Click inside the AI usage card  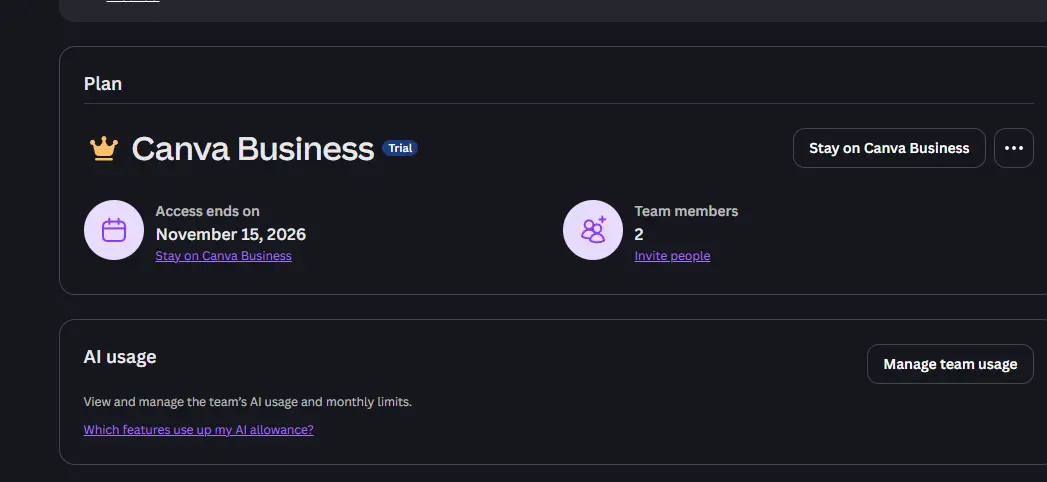click(553, 392)
